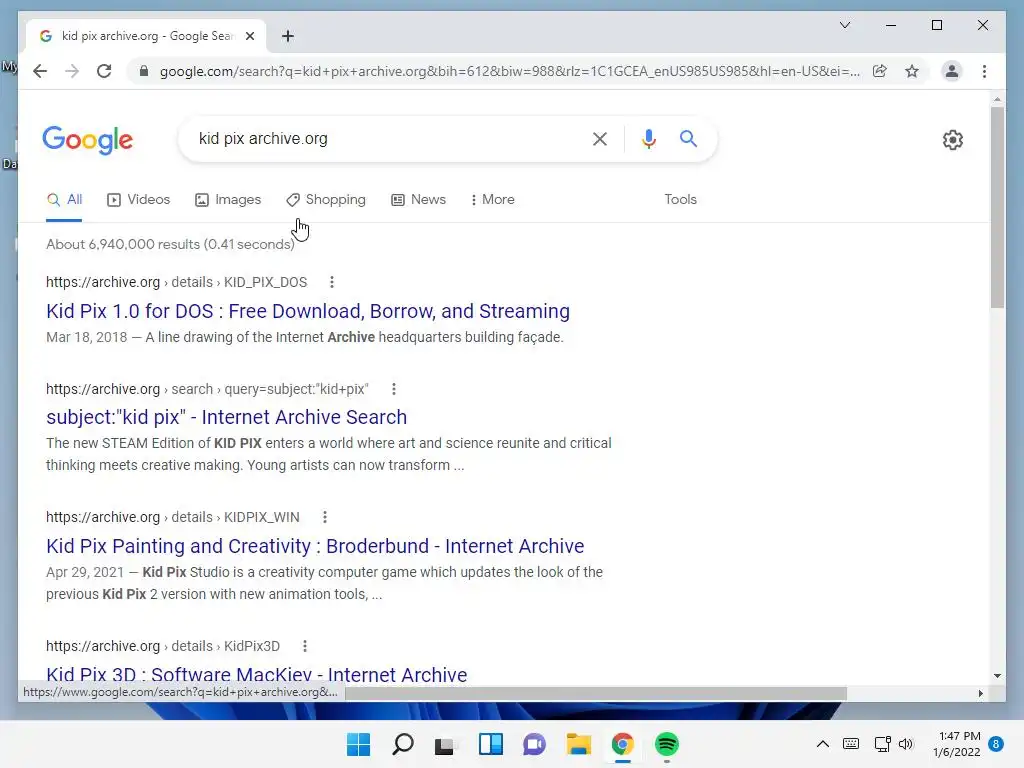Click the address bar URL
The height and width of the screenshot is (768, 1024).
[x=509, y=71]
